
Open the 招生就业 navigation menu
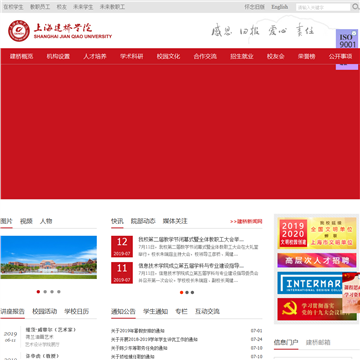coord(242,56)
